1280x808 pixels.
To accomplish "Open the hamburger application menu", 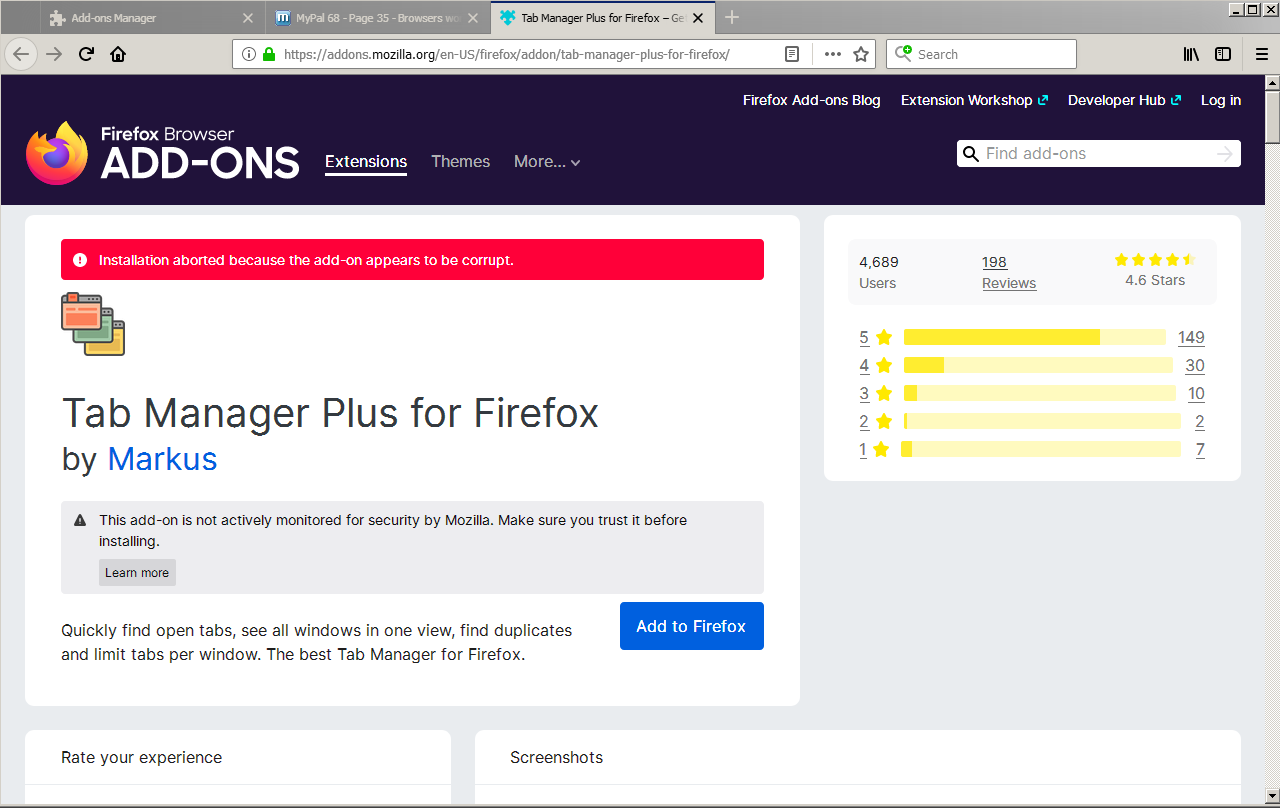I will point(1261,54).
